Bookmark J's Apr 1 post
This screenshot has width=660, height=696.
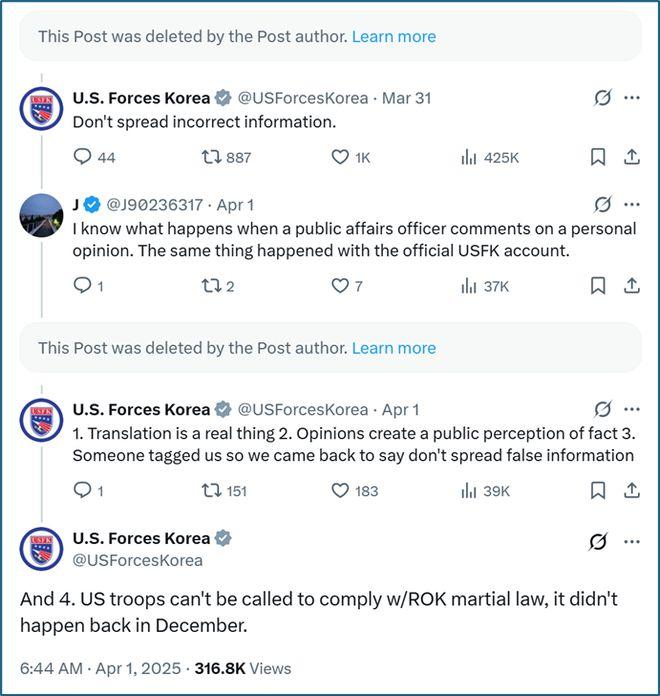point(597,286)
